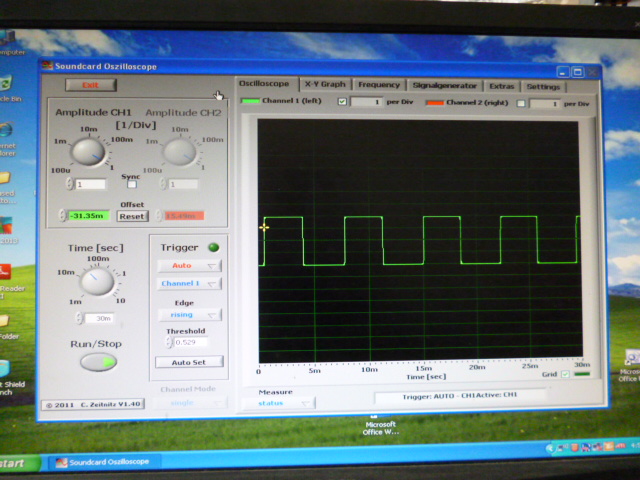
Task: Toggle the Channel 1 (left) checkbox
Action: [343, 102]
